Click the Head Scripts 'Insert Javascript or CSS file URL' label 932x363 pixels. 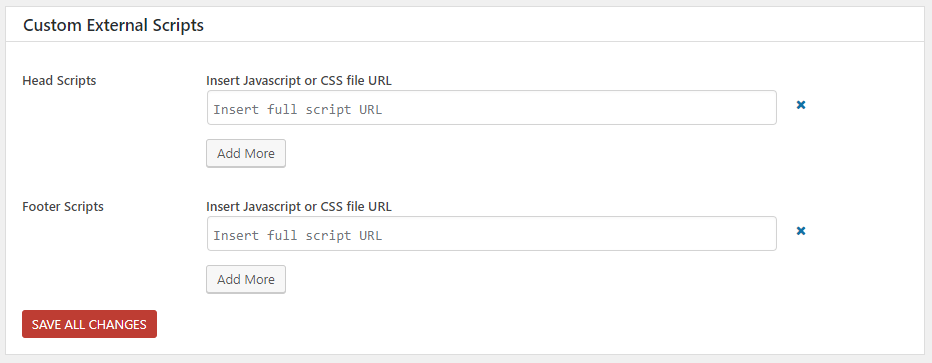pyautogui.click(x=299, y=81)
